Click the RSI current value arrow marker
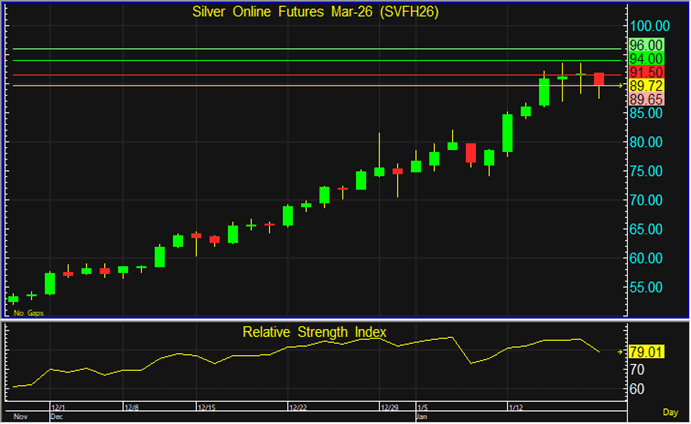The height and width of the screenshot is (424, 691). click(621, 351)
